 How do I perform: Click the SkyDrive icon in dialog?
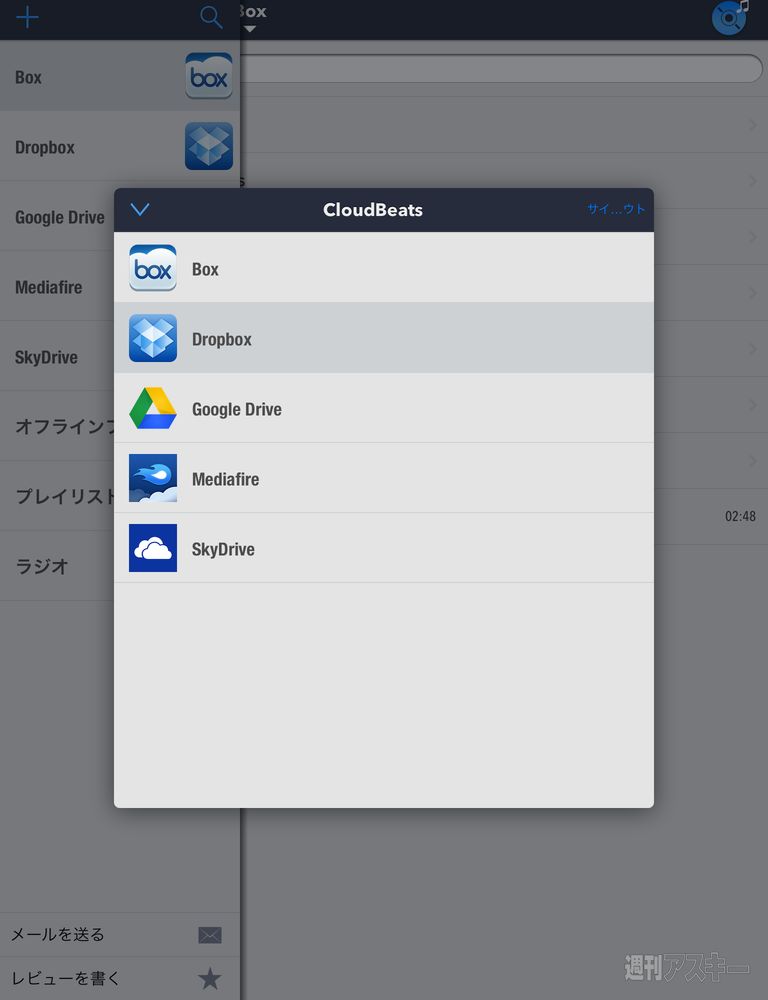[153, 548]
